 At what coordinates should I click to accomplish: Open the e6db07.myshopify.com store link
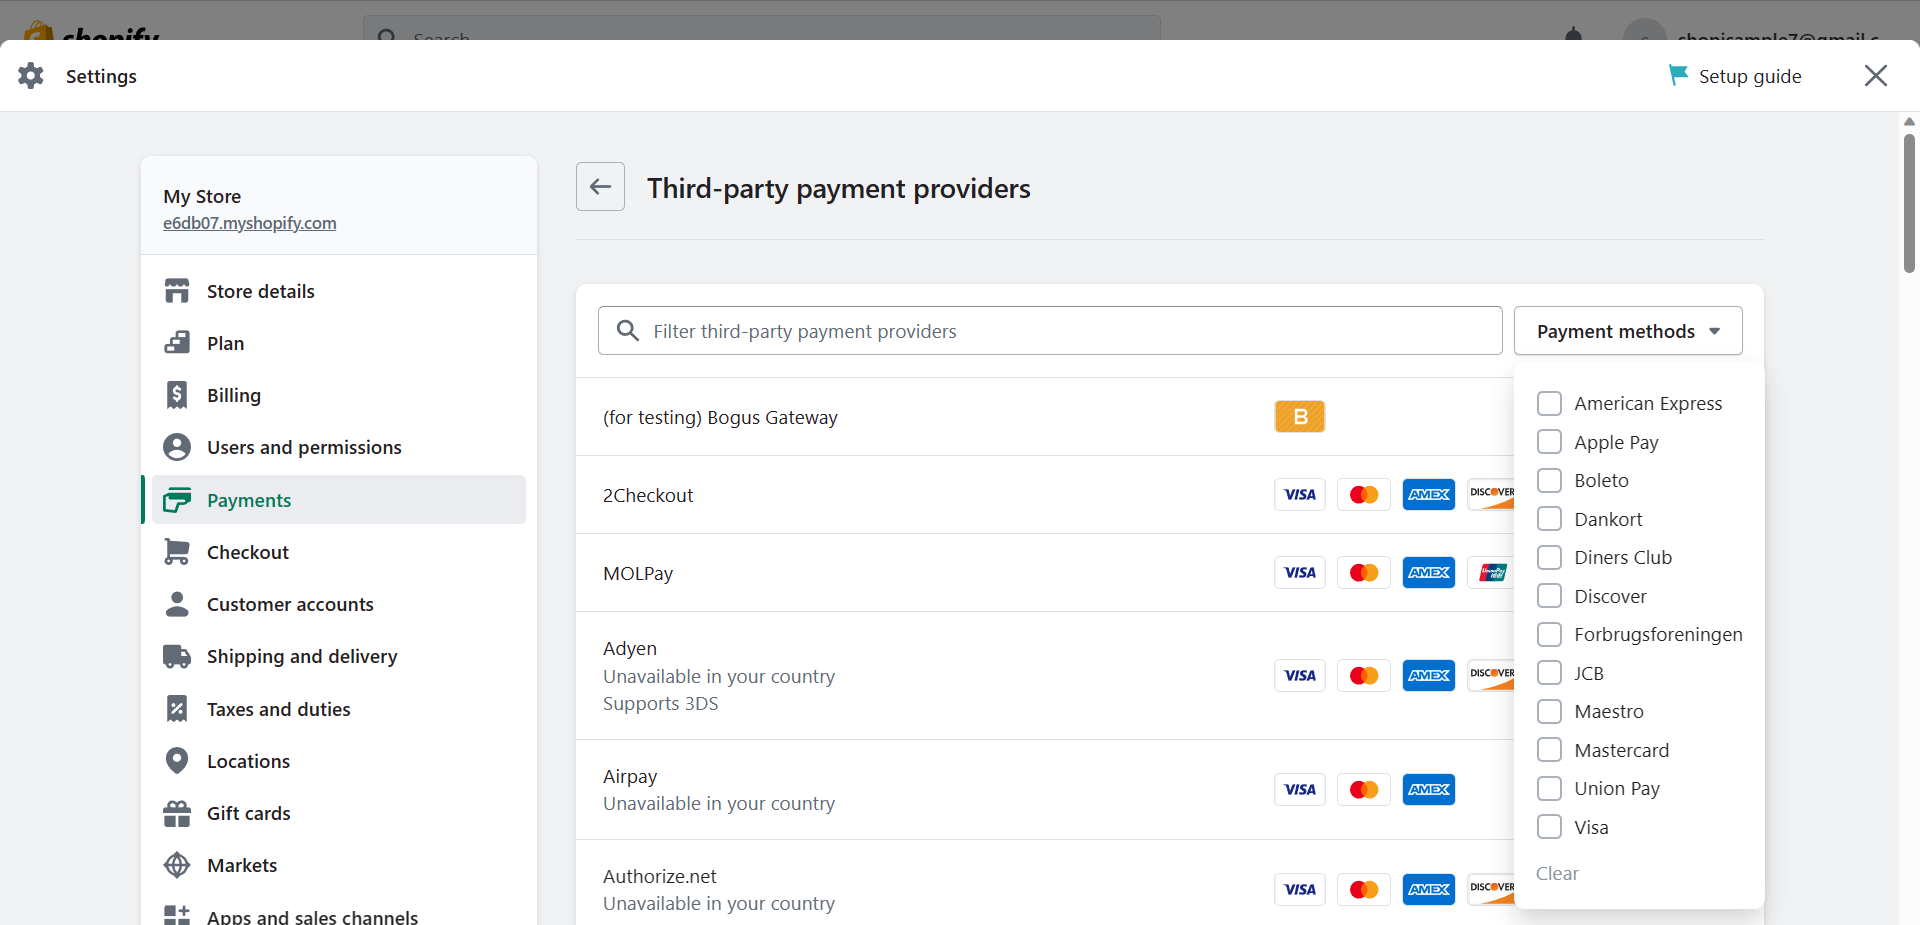(250, 223)
